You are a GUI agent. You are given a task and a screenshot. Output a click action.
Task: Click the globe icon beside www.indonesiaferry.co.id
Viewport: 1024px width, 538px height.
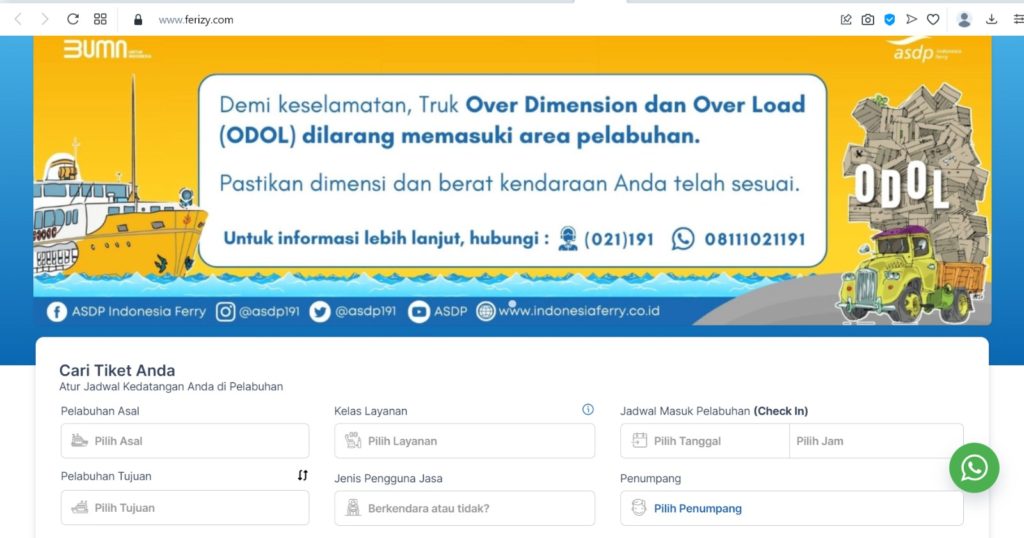(486, 311)
